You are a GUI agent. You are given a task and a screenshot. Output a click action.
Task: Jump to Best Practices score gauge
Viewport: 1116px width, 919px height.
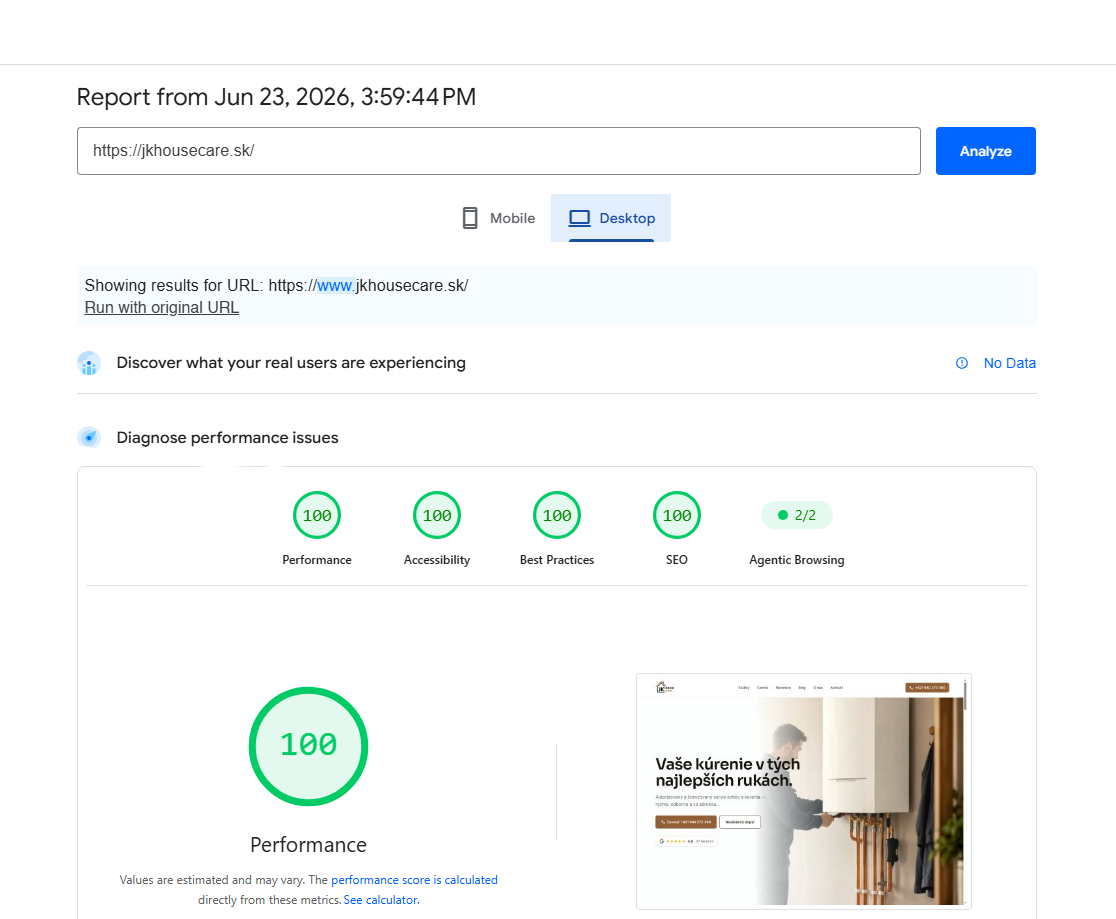click(x=557, y=515)
